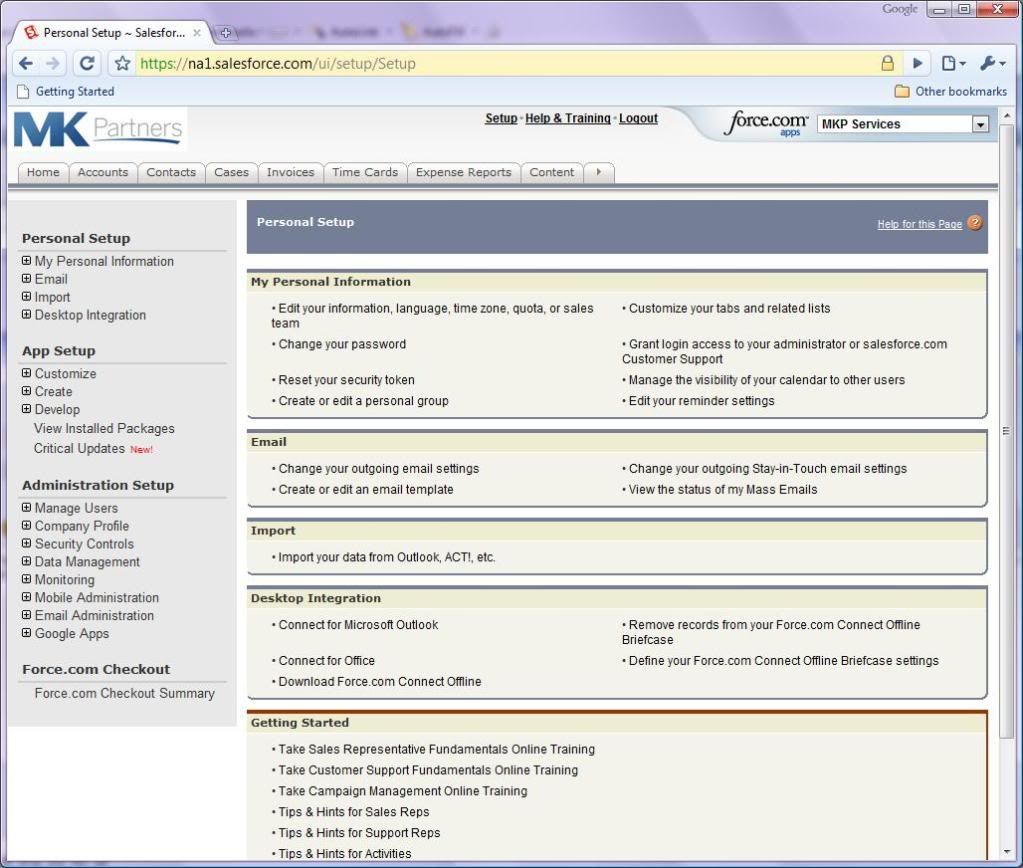Expand the Security Controls node
Image resolution: width=1023 pixels, height=868 pixels.
[26, 544]
